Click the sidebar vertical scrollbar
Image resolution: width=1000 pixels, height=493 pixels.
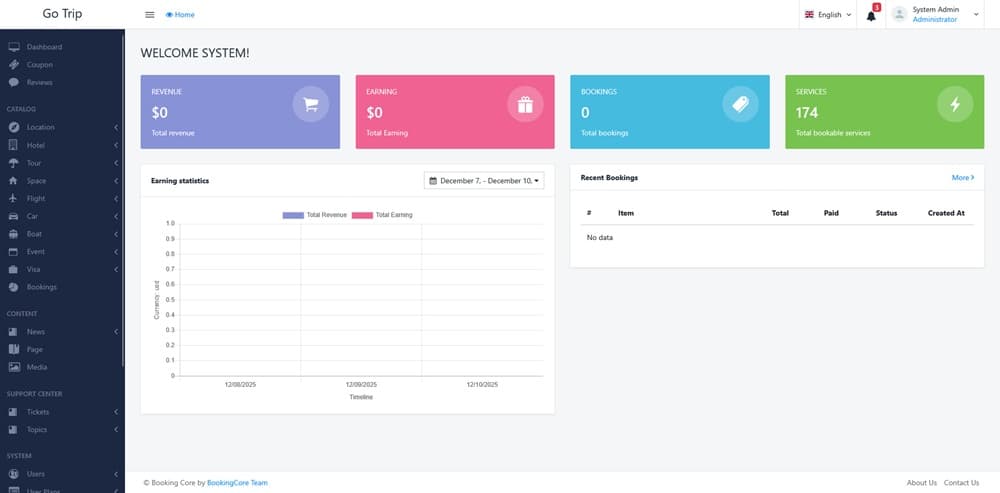click(123, 200)
